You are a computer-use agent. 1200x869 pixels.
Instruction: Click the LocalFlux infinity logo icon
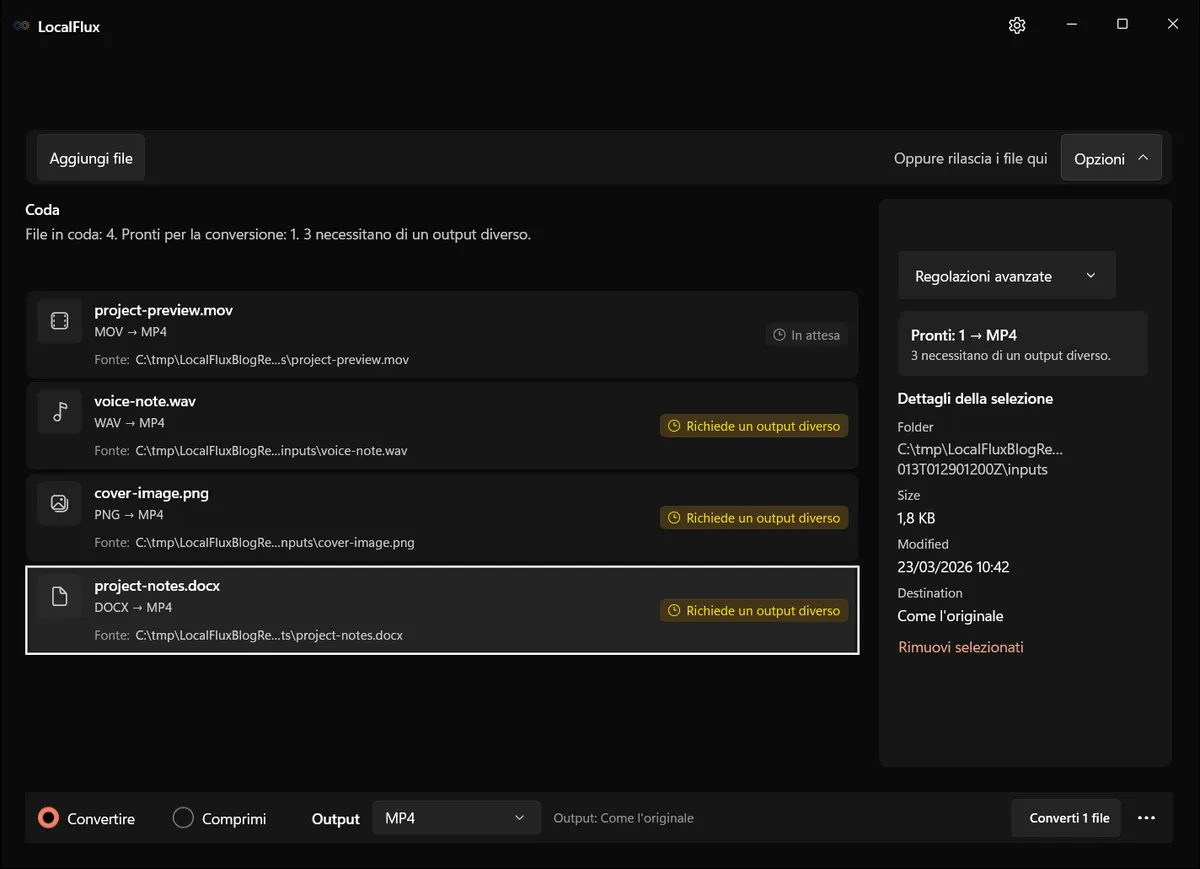point(21,27)
